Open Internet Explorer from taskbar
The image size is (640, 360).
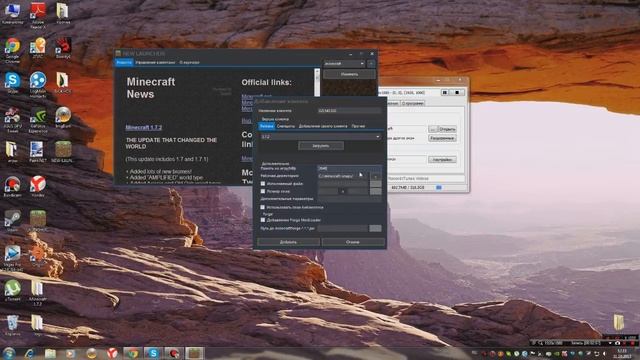coord(29,353)
